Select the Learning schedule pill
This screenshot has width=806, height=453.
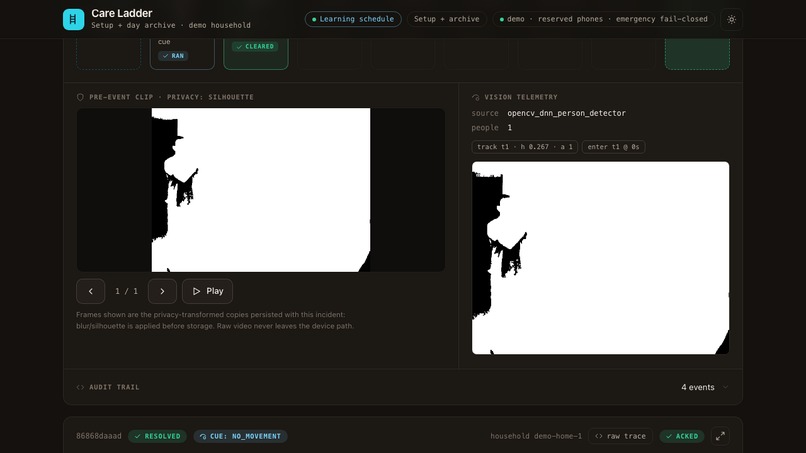tap(353, 19)
